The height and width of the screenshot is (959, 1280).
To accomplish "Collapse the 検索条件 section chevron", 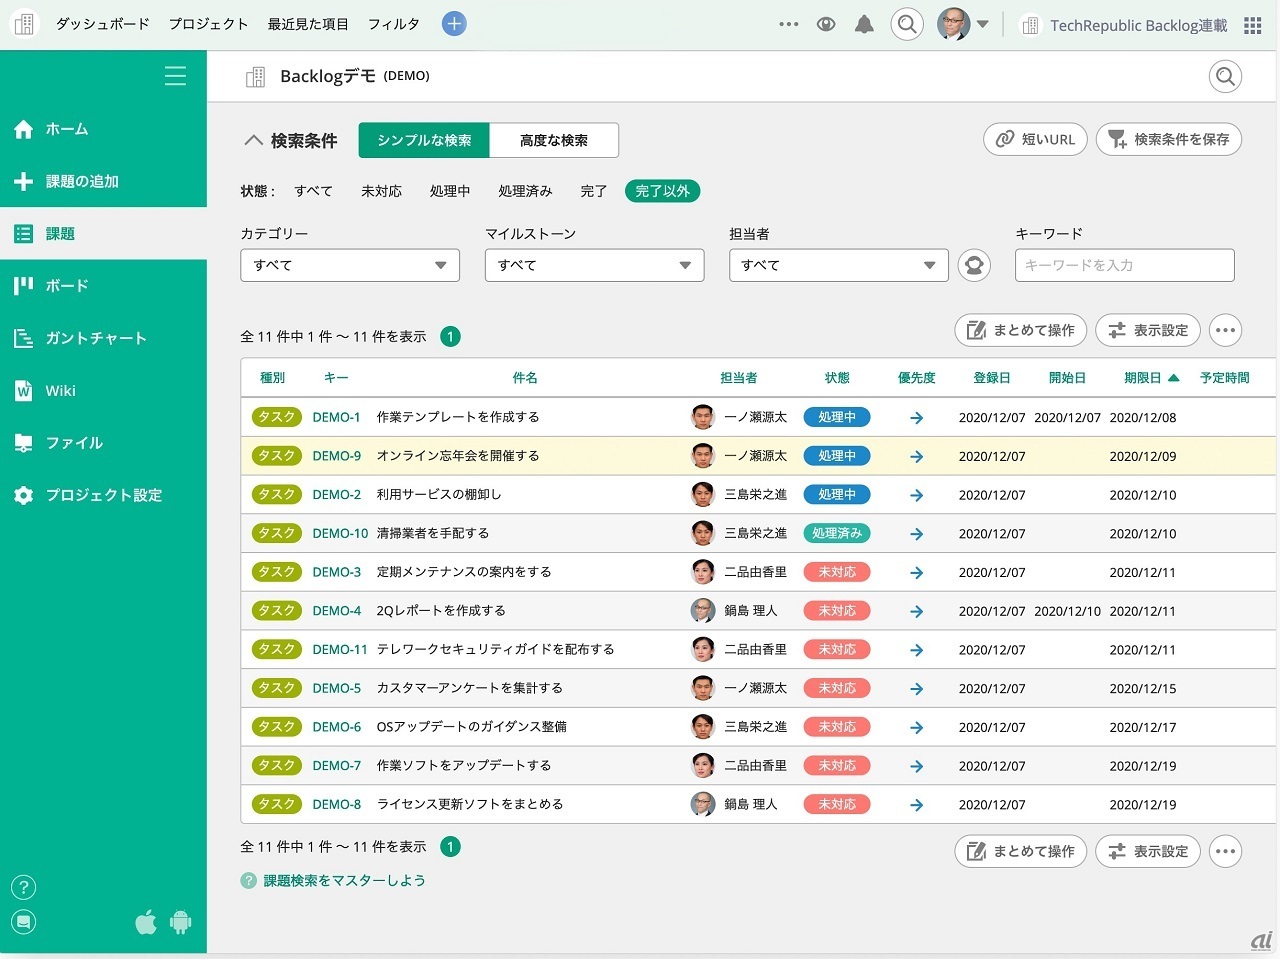I will [254, 141].
